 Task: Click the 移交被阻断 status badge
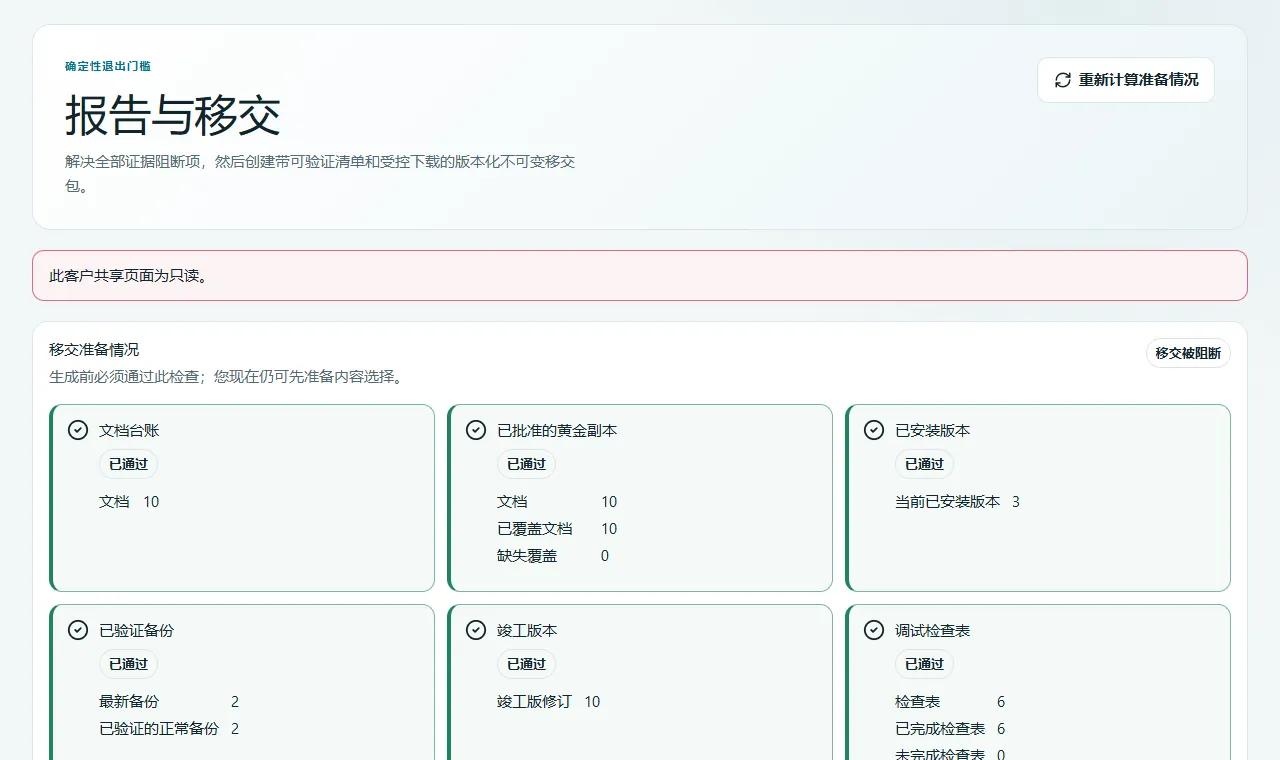coord(1188,353)
